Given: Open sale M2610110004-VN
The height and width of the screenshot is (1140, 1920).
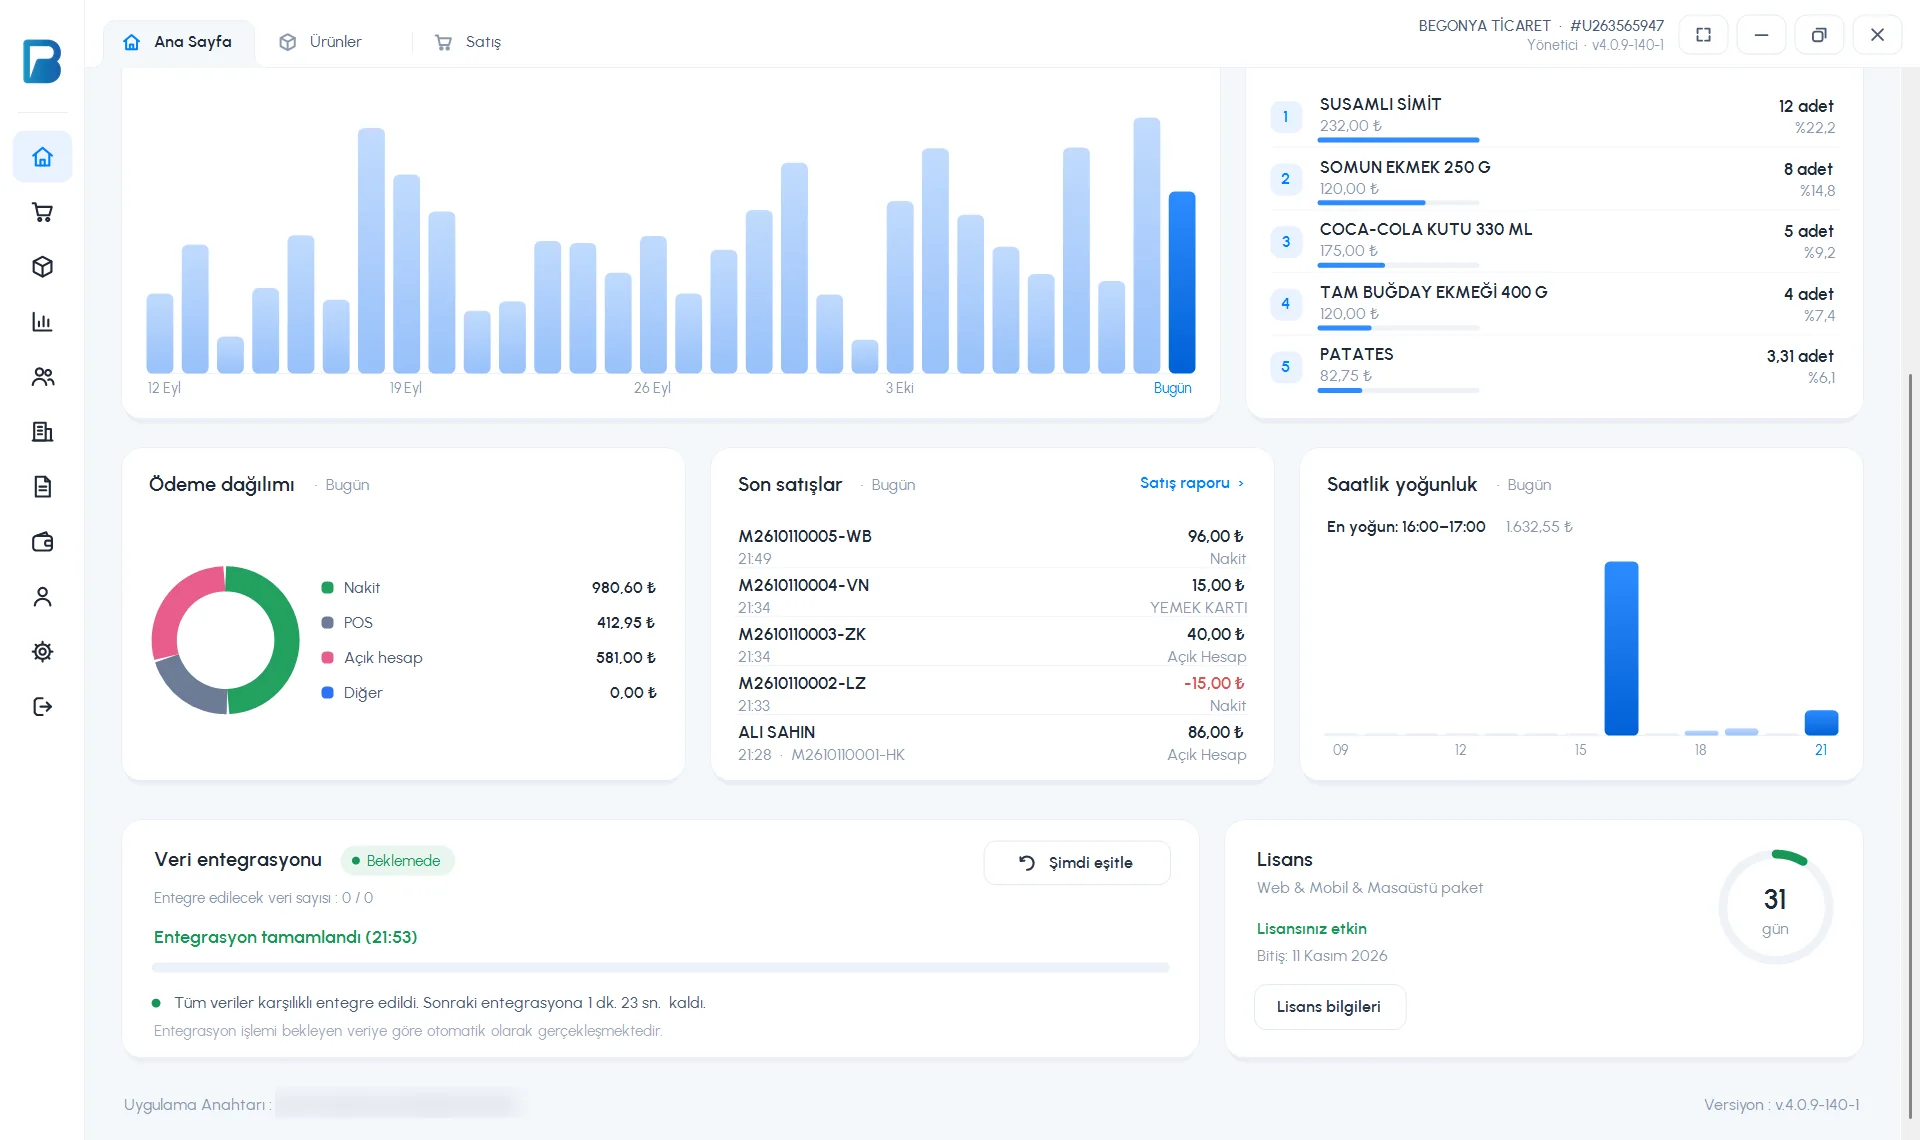Looking at the screenshot, I should (992, 595).
